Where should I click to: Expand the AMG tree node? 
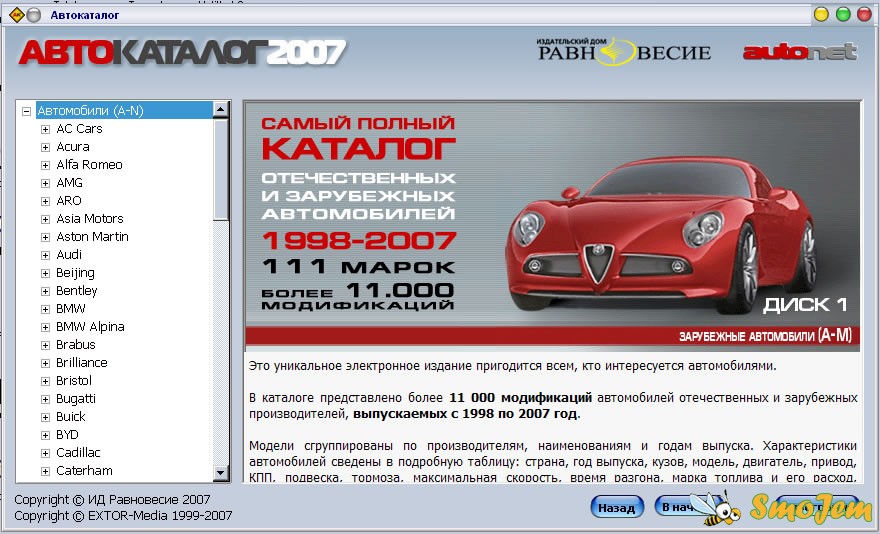click(x=45, y=183)
